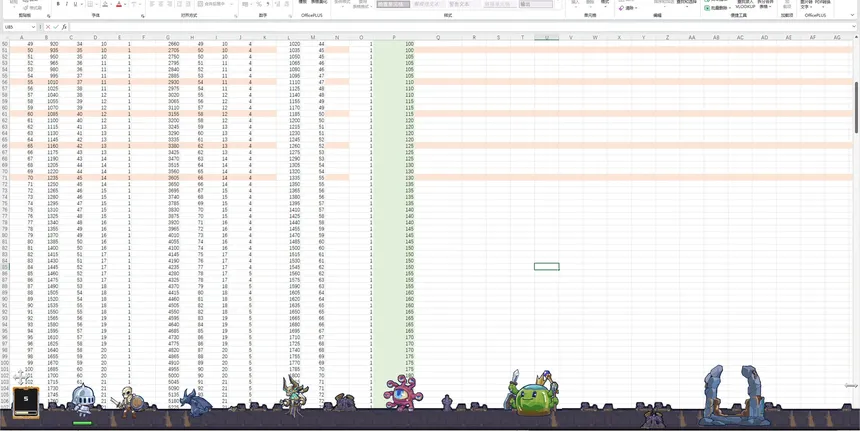Open the Merge and Center dropdown arrow
Screen dimensions: 860x431
[x=231, y=4]
